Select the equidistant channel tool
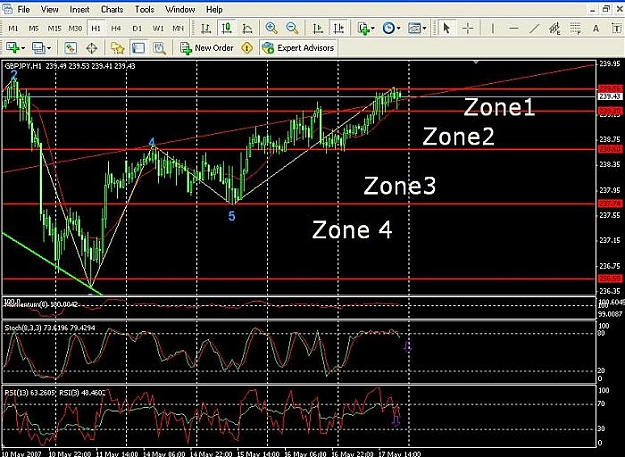Image resolution: width=625 pixels, height=457 pixels. [x=554, y=28]
